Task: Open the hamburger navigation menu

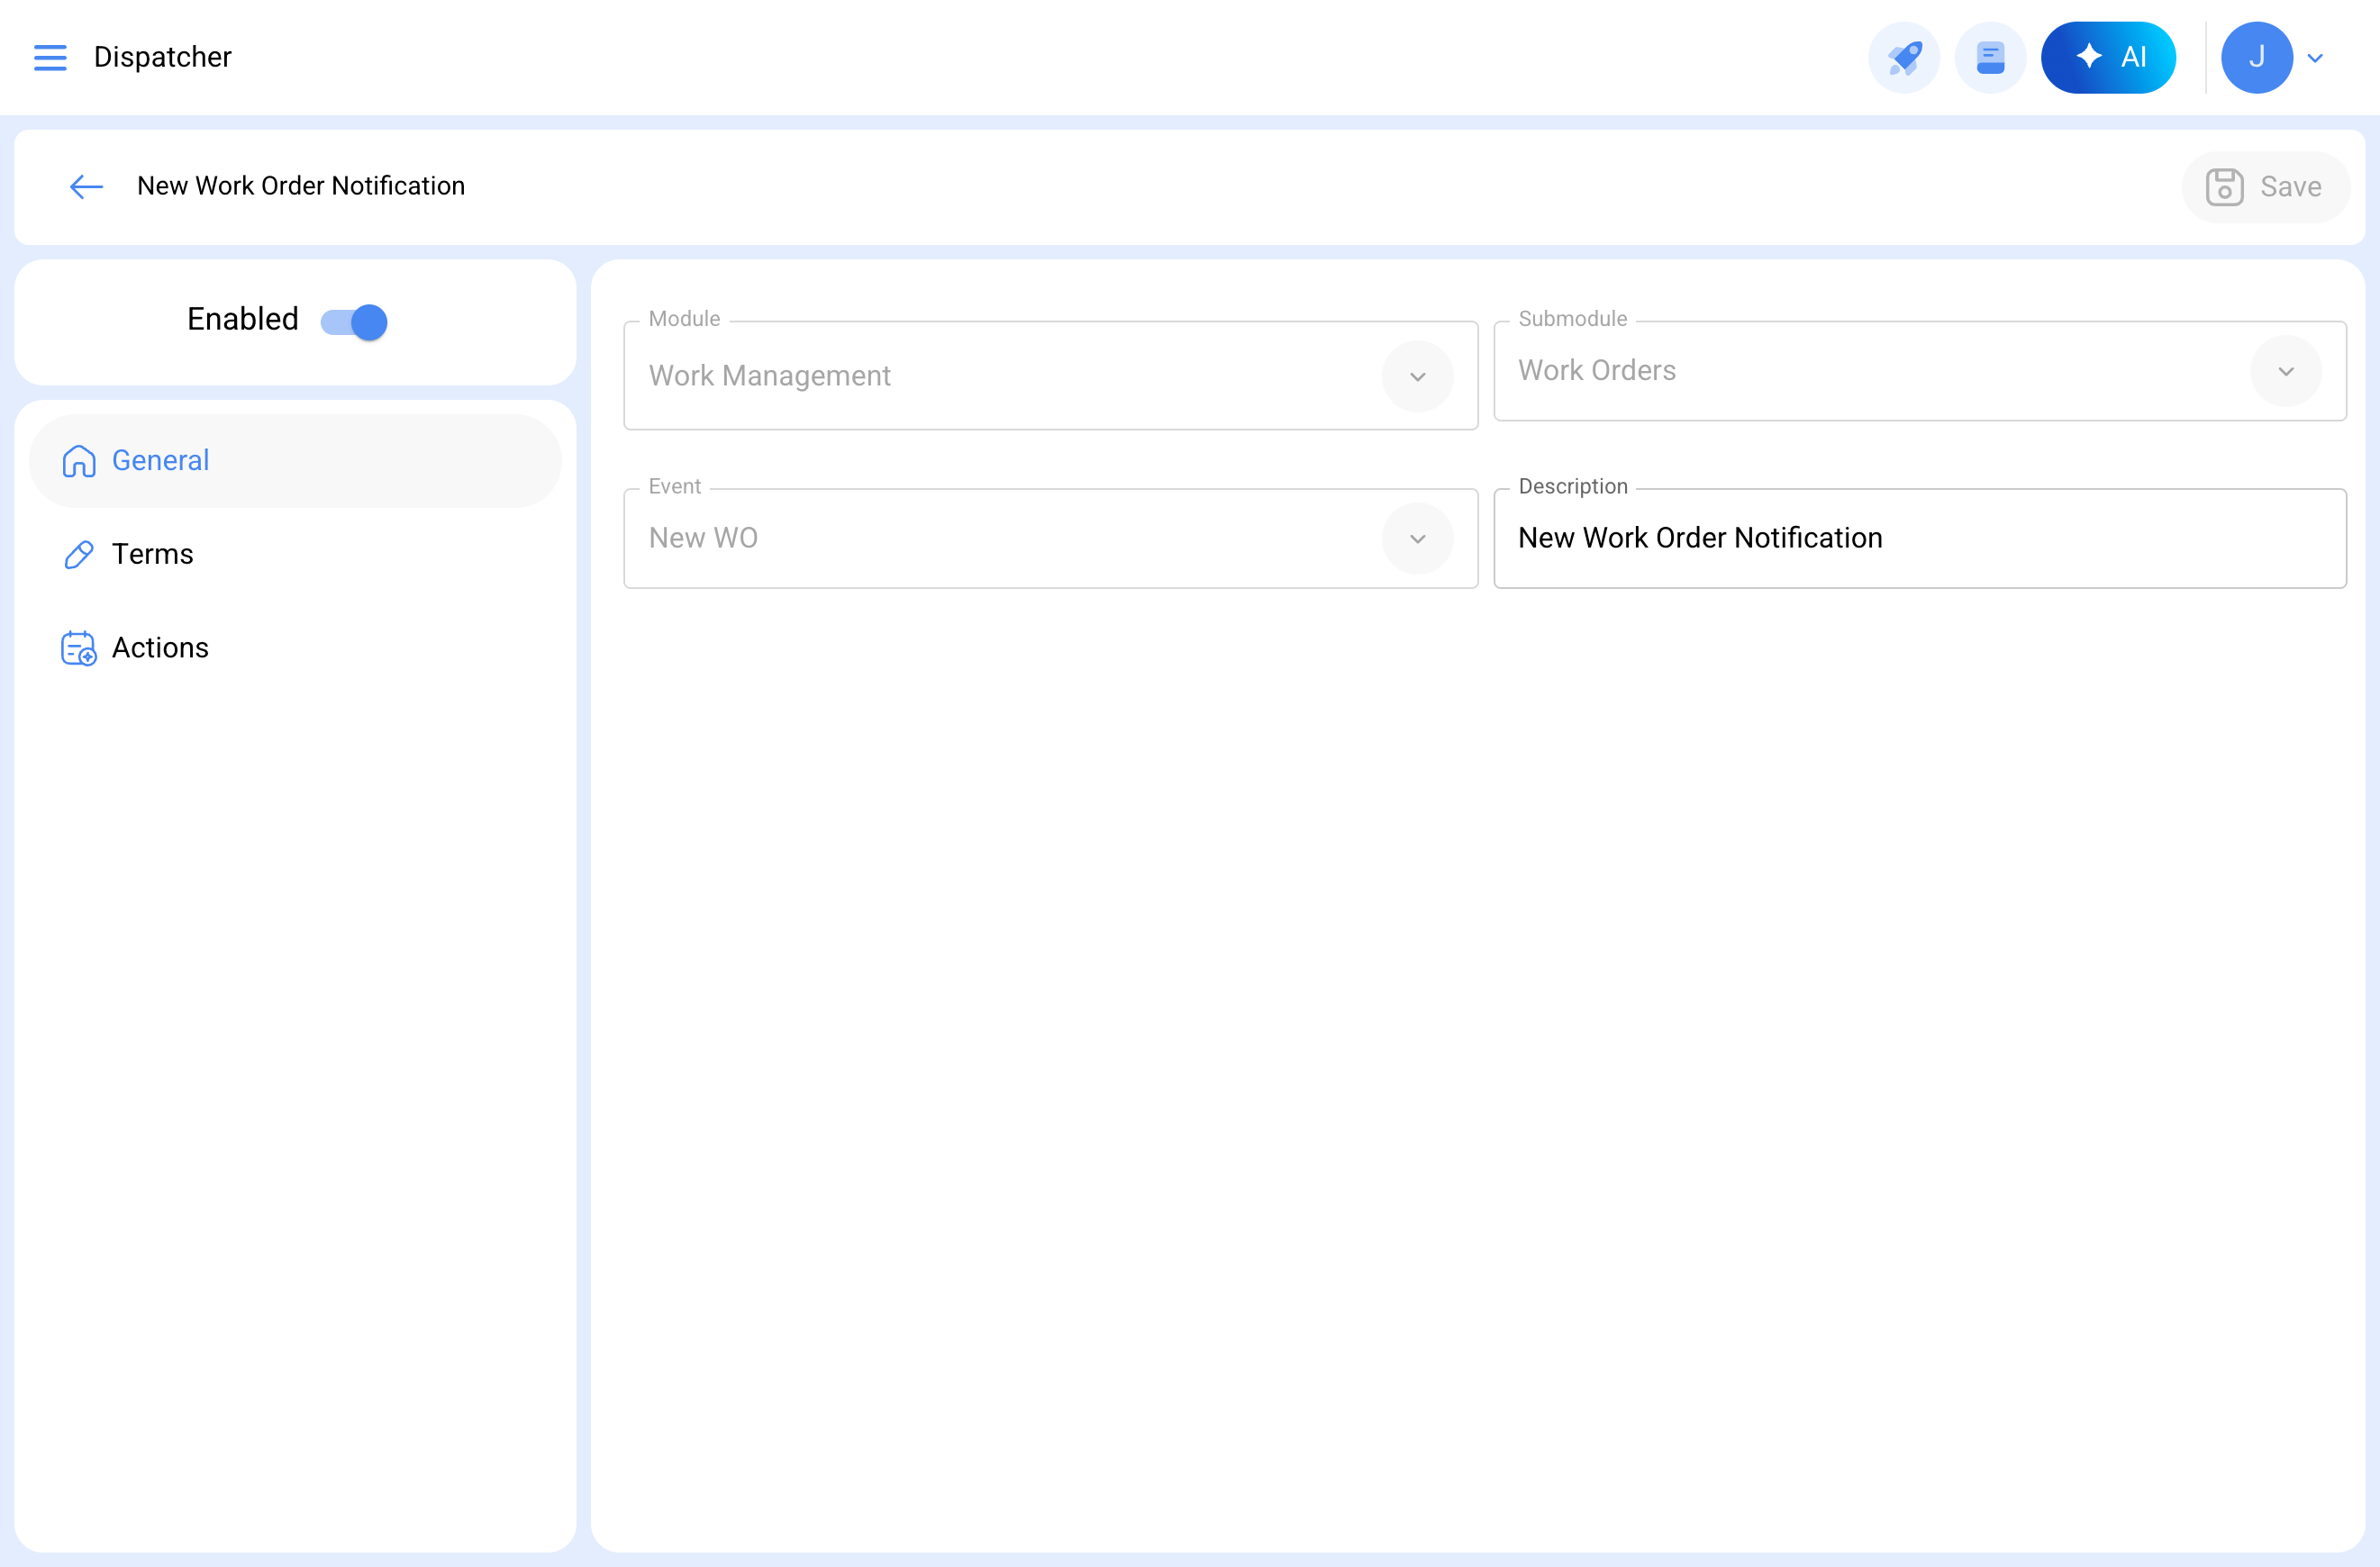Action: coord(50,57)
